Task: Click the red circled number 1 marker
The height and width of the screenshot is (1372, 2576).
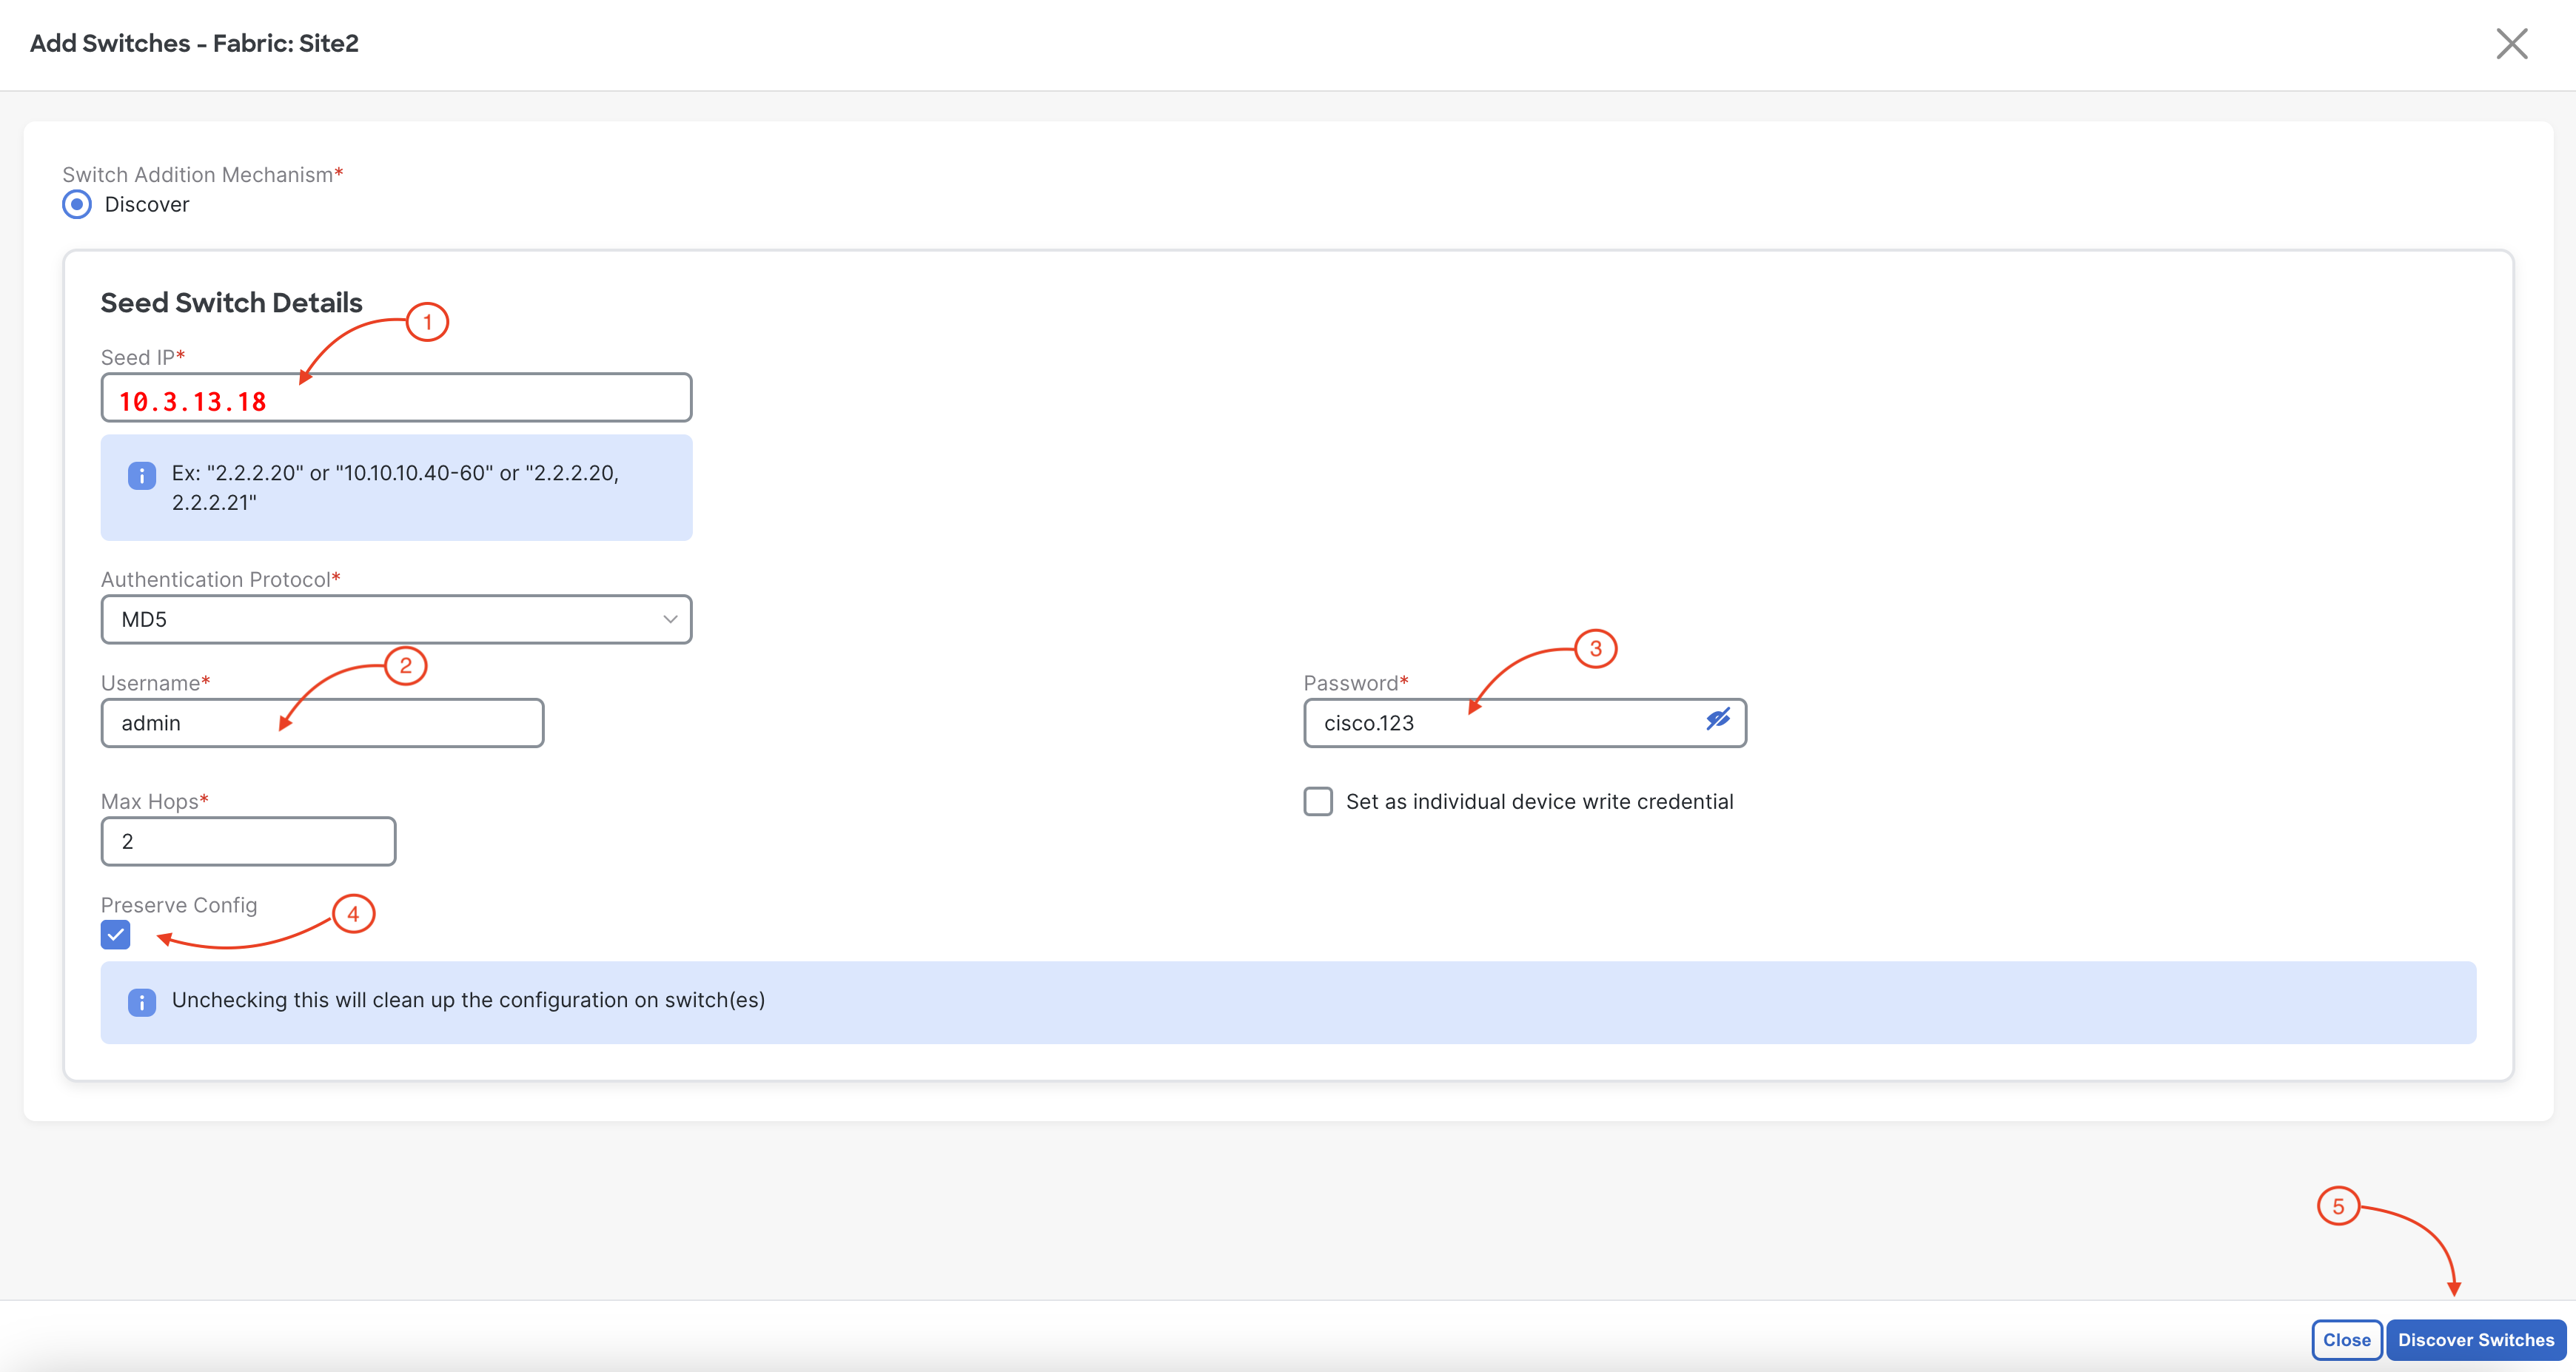Action: (x=427, y=322)
